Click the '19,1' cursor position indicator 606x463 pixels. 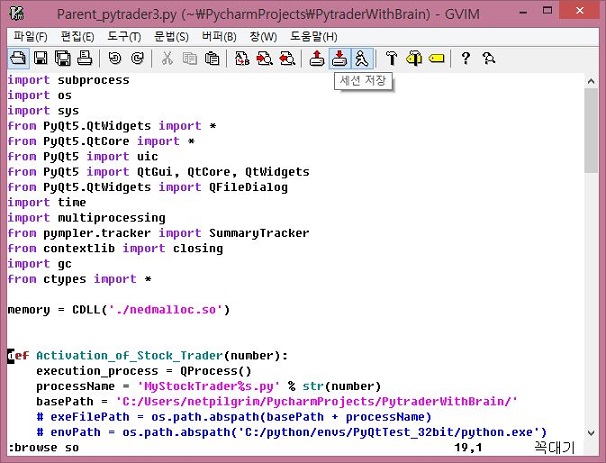click(468, 448)
